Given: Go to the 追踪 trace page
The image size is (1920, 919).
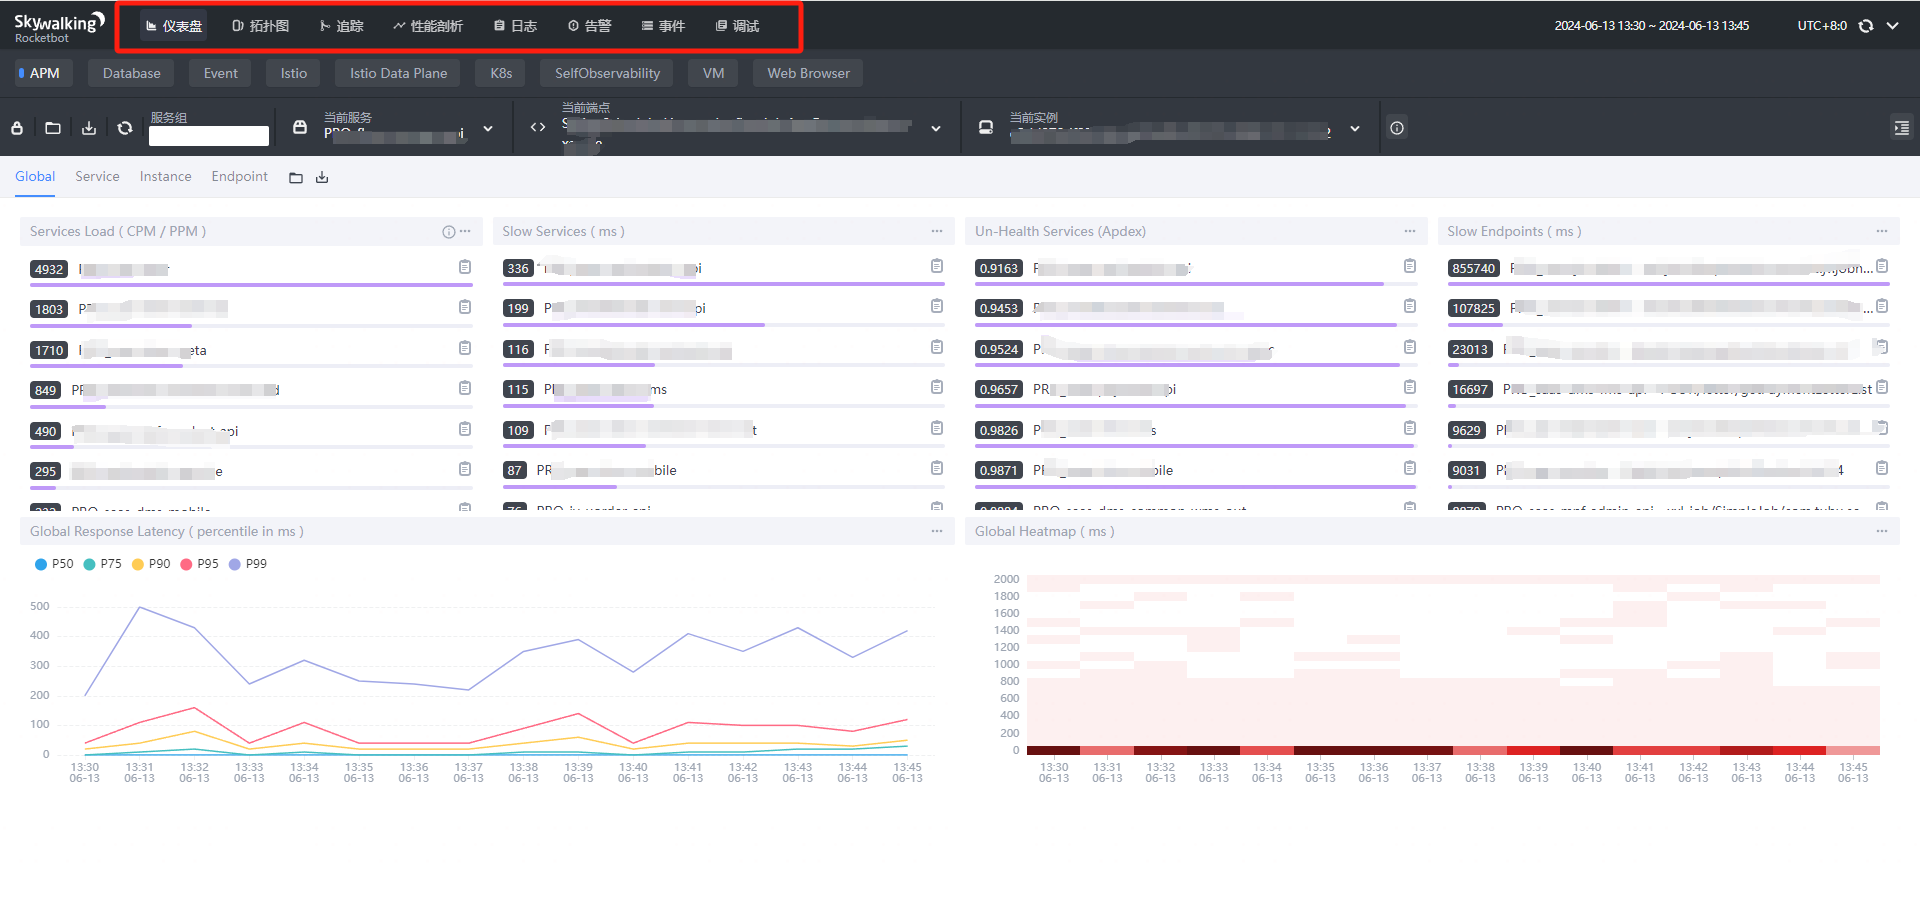Looking at the screenshot, I should (x=342, y=26).
